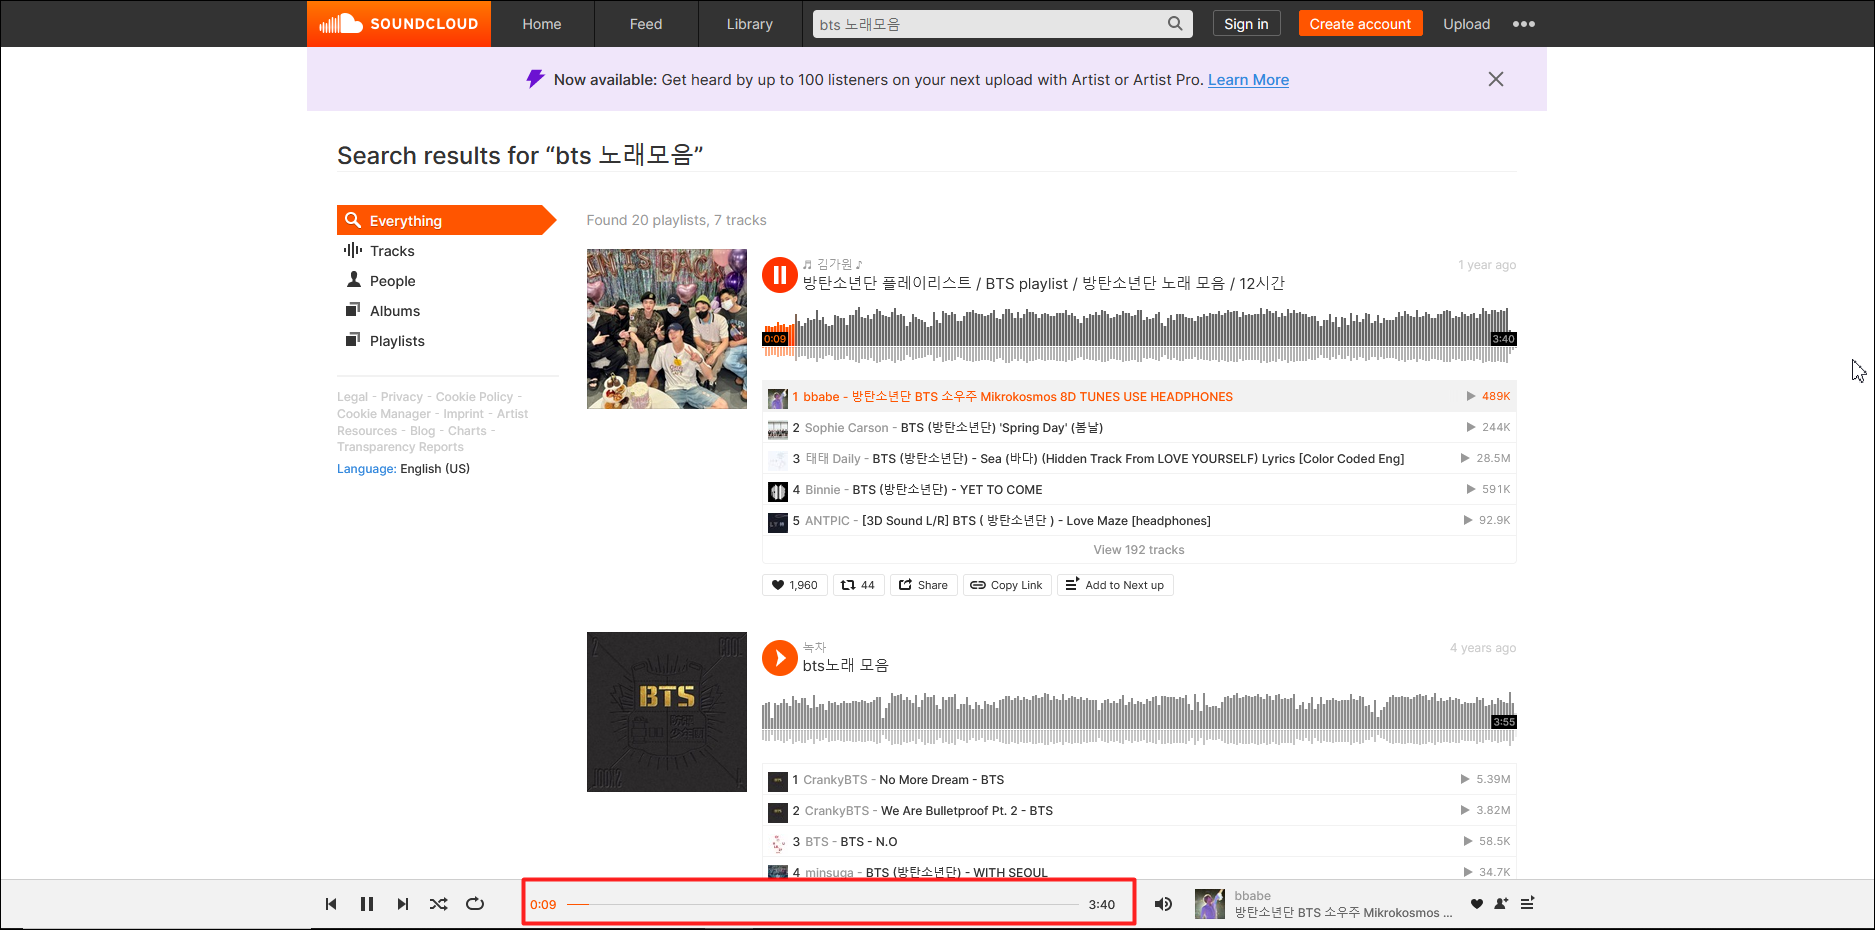Click the Learn More link
Screen dimensions: 1875x930
(1248, 80)
